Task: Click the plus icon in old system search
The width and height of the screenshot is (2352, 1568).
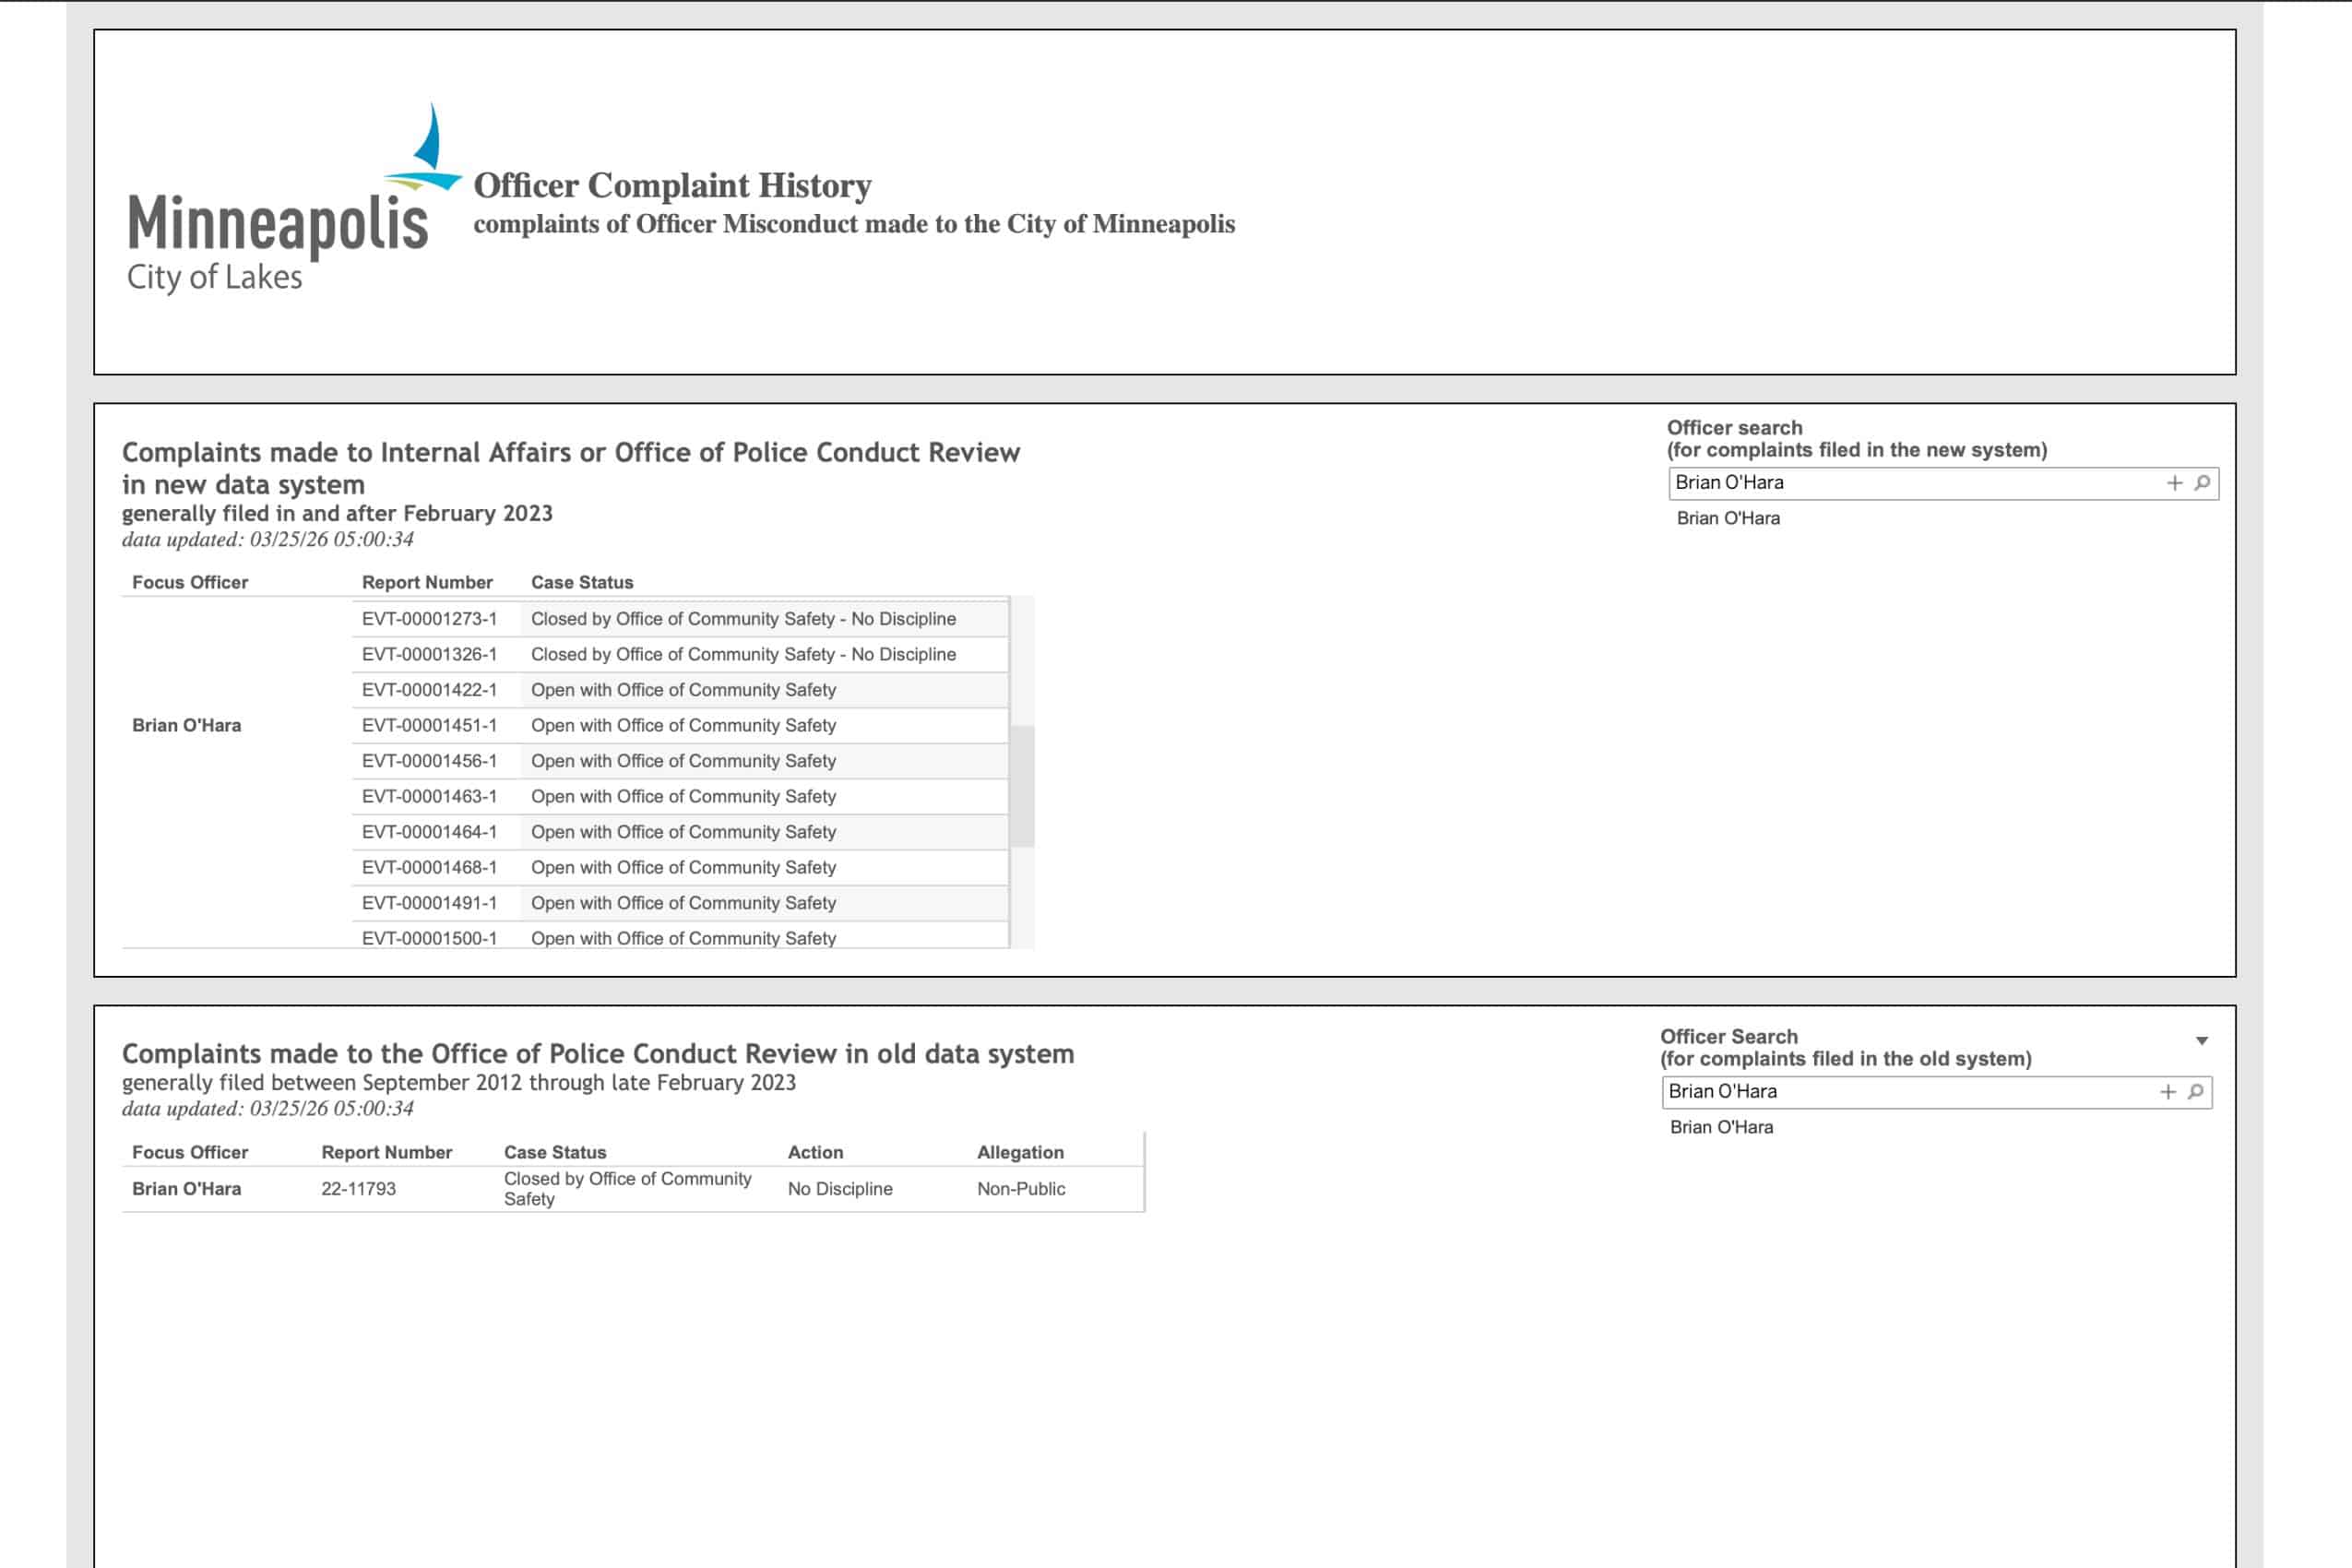Action: (x=2167, y=1092)
